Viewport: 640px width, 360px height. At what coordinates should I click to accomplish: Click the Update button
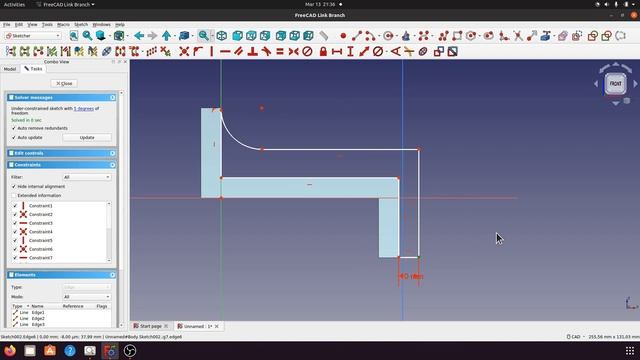(x=87, y=138)
